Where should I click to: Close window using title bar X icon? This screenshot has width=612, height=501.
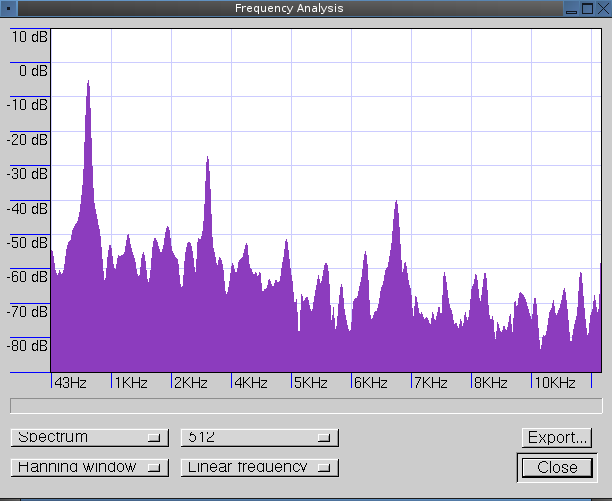pos(602,8)
